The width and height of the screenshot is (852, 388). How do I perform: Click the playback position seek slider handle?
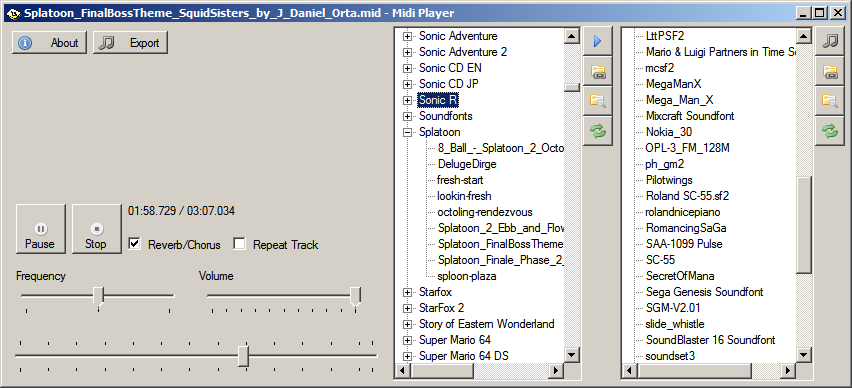click(243, 356)
